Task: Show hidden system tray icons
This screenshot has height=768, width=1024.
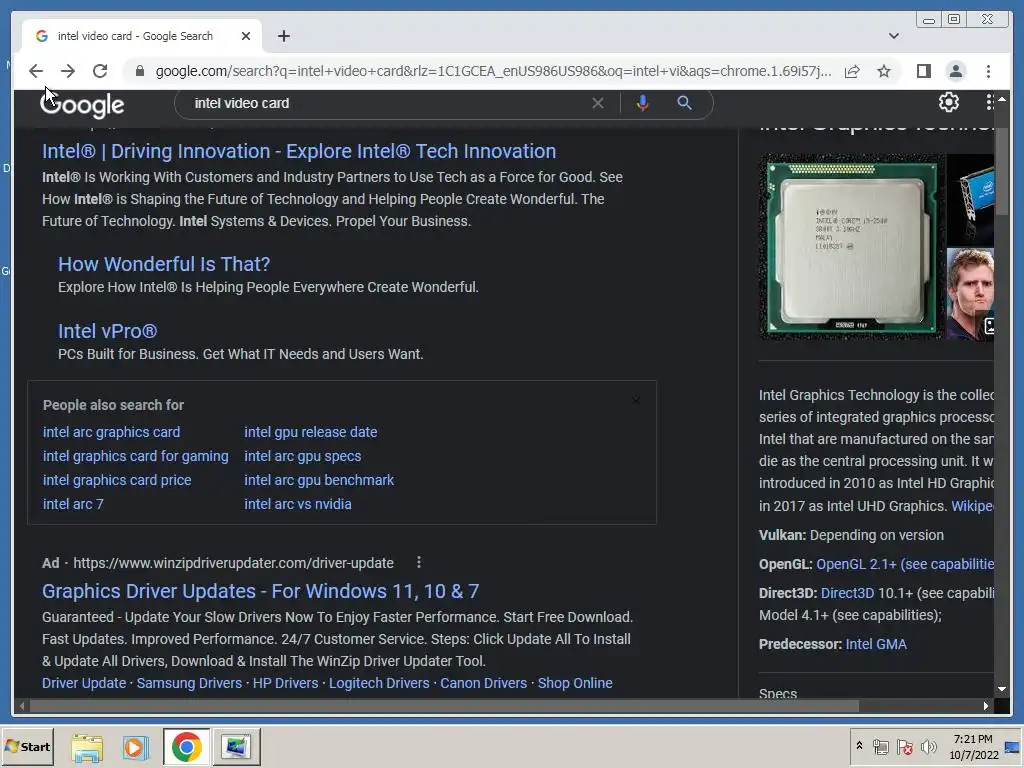Action: tap(859, 746)
